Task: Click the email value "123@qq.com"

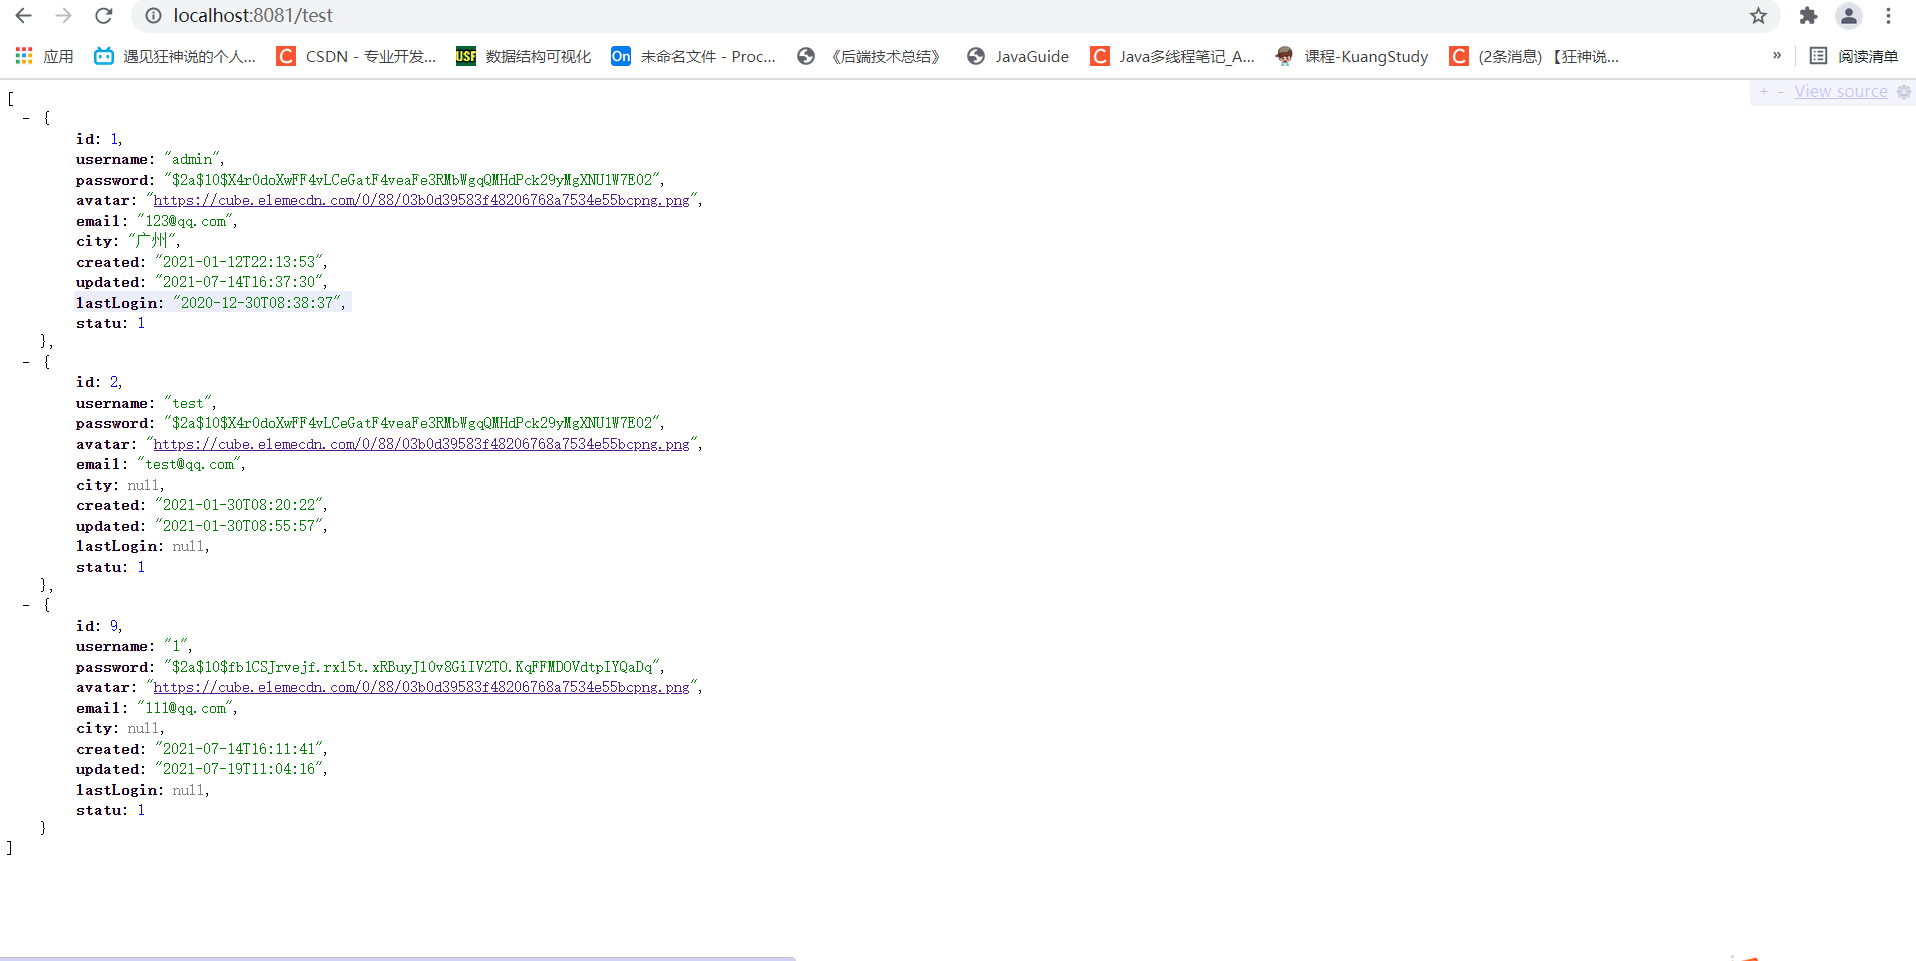Action: (x=186, y=221)
